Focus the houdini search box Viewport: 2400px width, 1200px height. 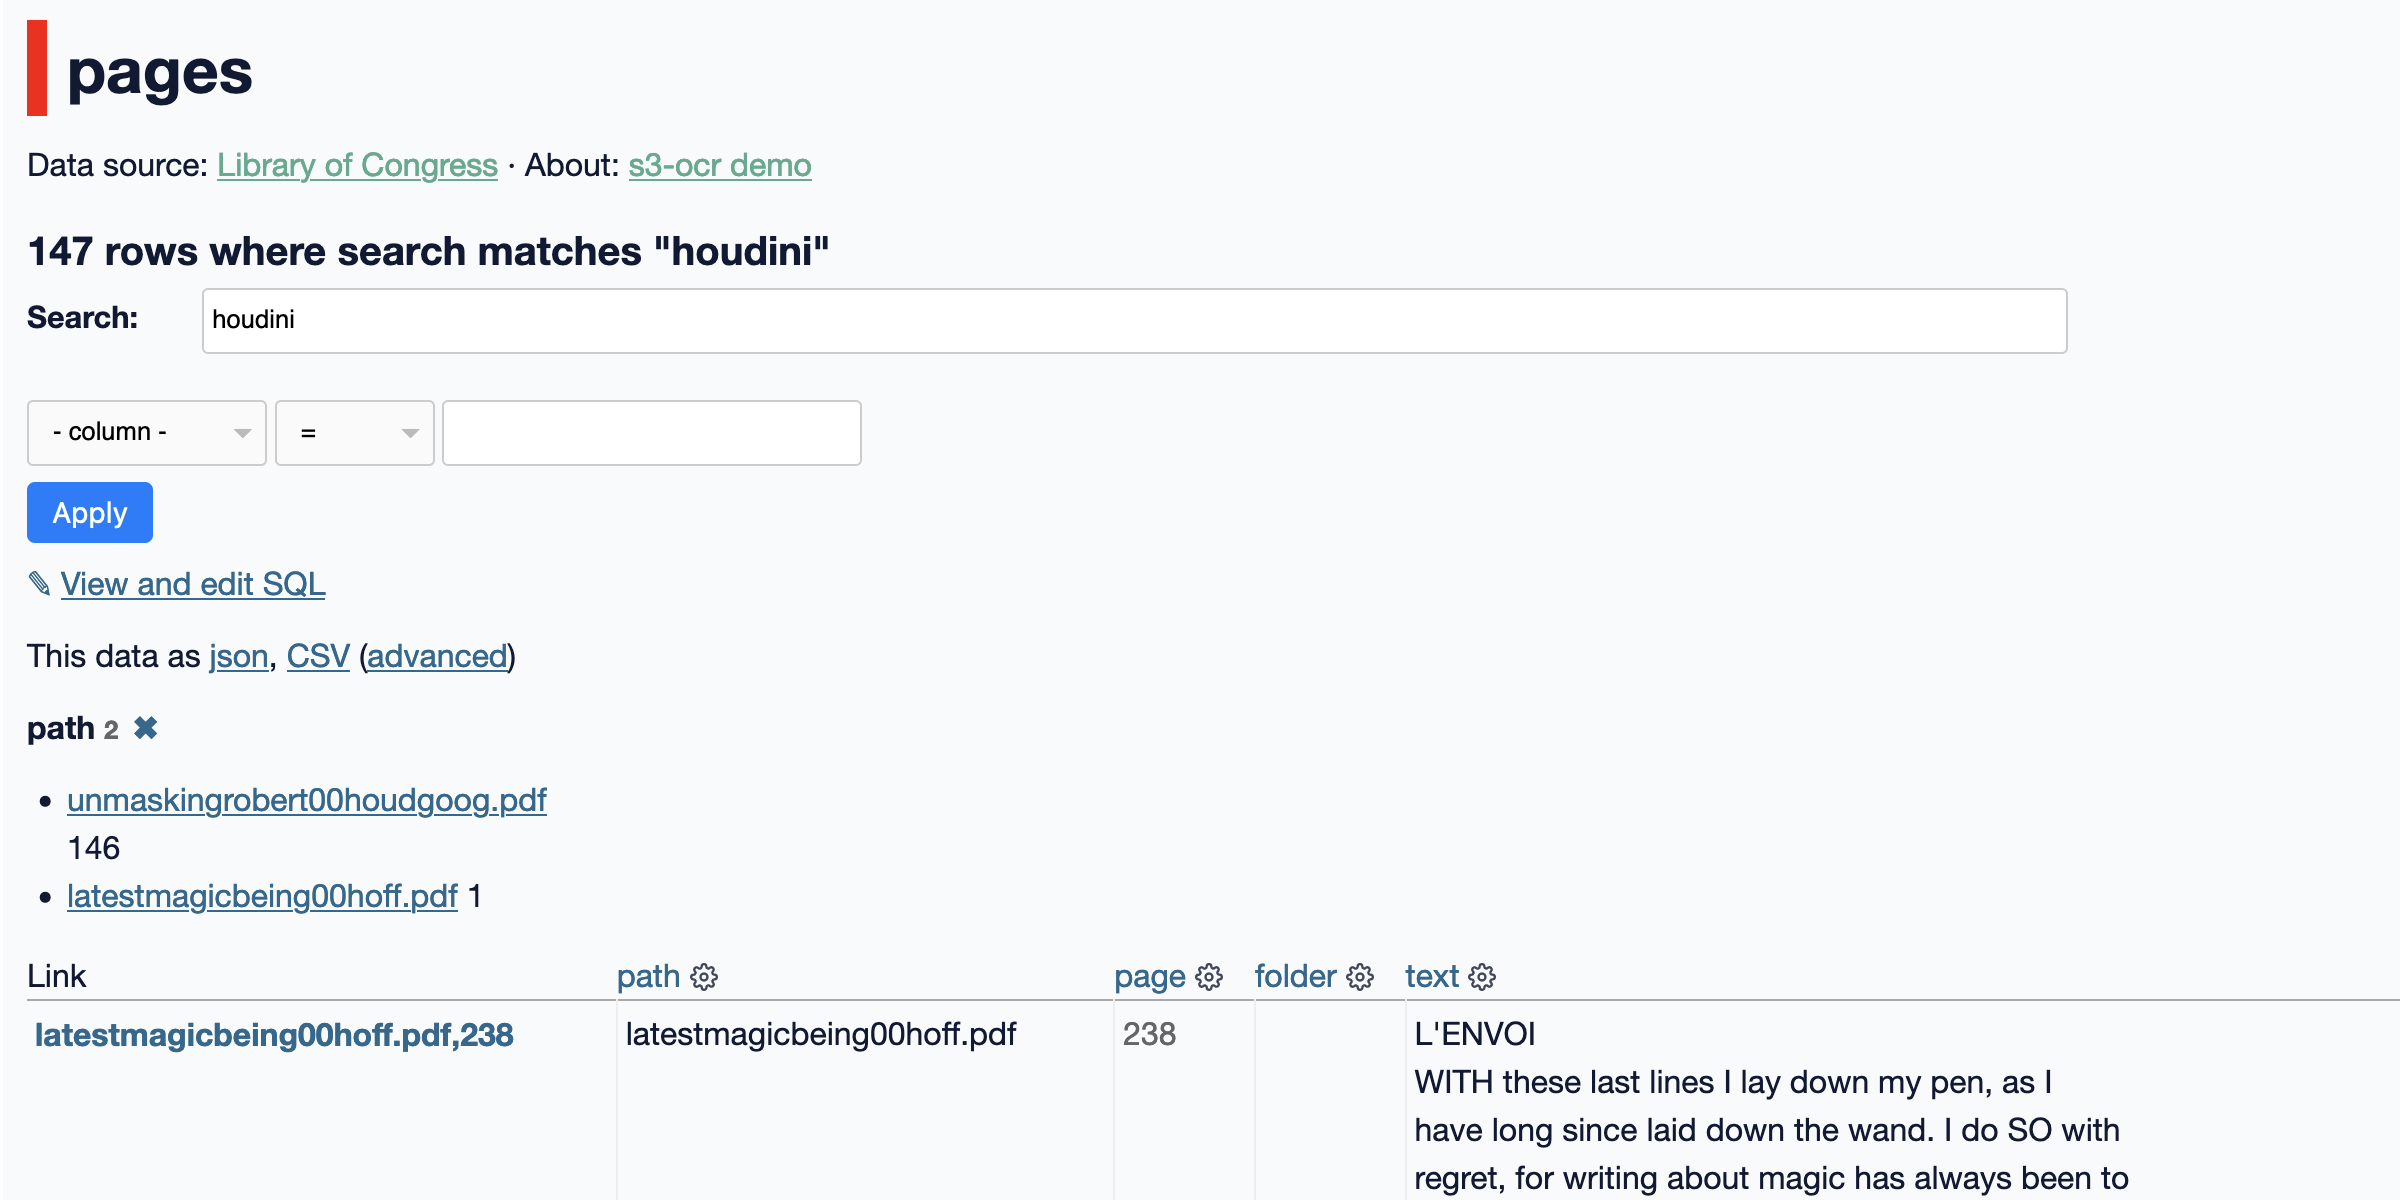coord(1134,321)
